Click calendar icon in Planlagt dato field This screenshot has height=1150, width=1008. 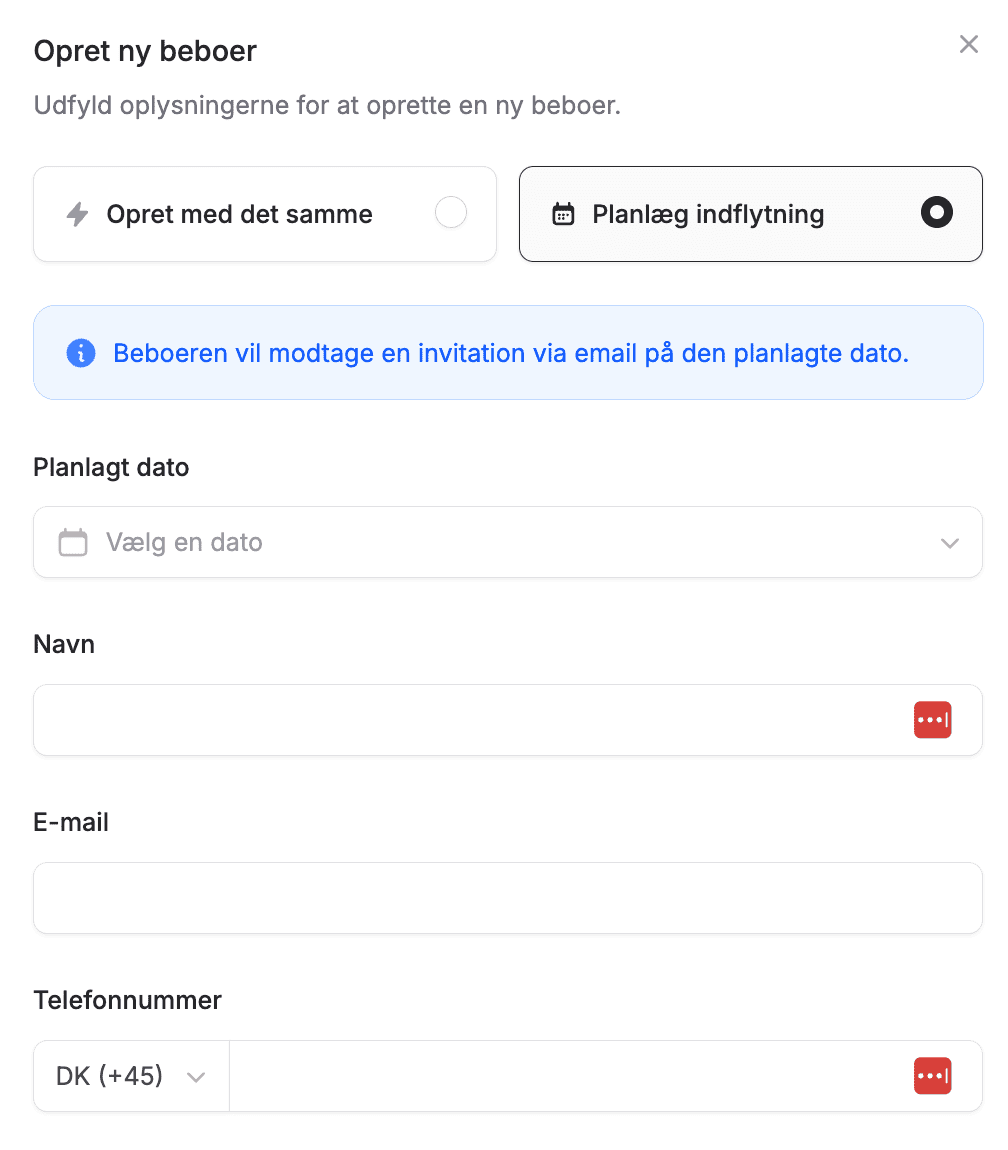click(x=73, y=542)
